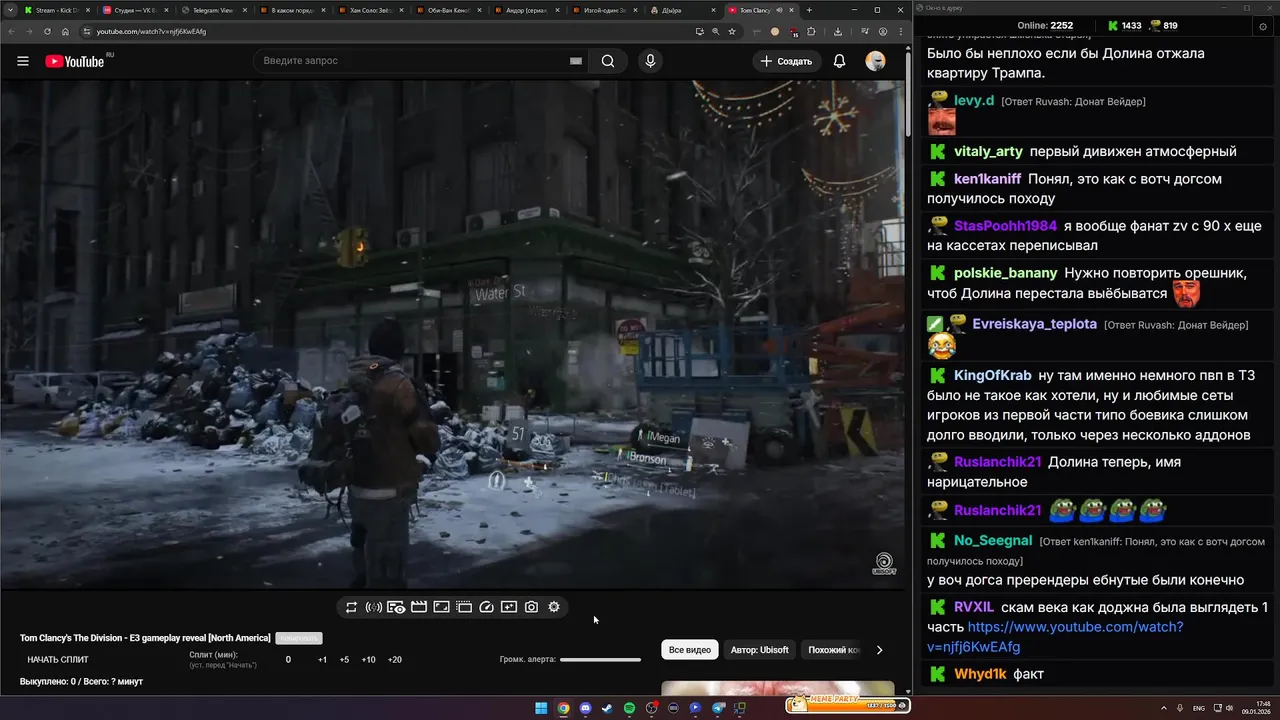The height and width of the screenshot is (720, 1280).
Task: Open the browser extensions puzzle icon
Action: (812, 31)
